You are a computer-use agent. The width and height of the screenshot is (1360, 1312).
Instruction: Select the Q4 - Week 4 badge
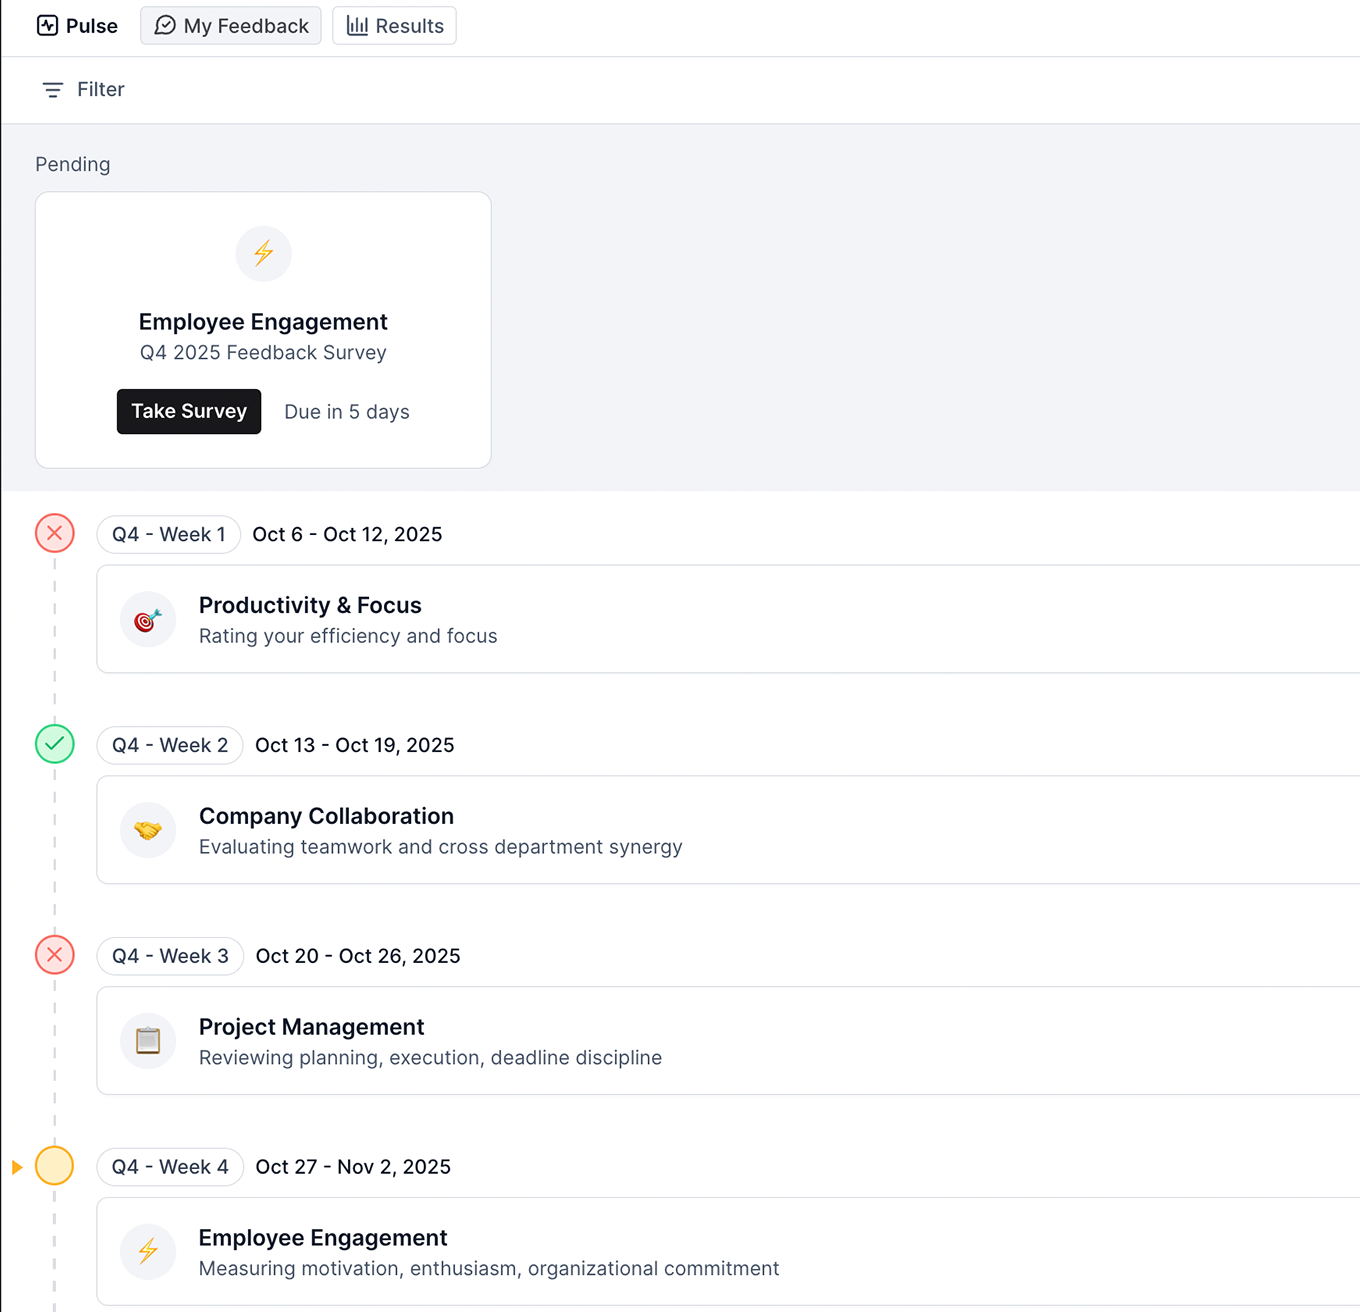170,1167
